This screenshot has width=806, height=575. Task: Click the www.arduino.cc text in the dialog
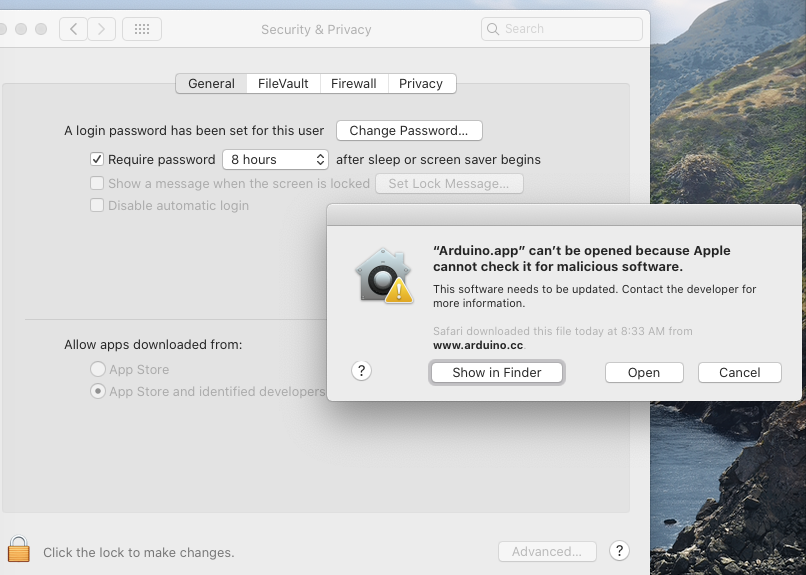[x=478, y=345]
